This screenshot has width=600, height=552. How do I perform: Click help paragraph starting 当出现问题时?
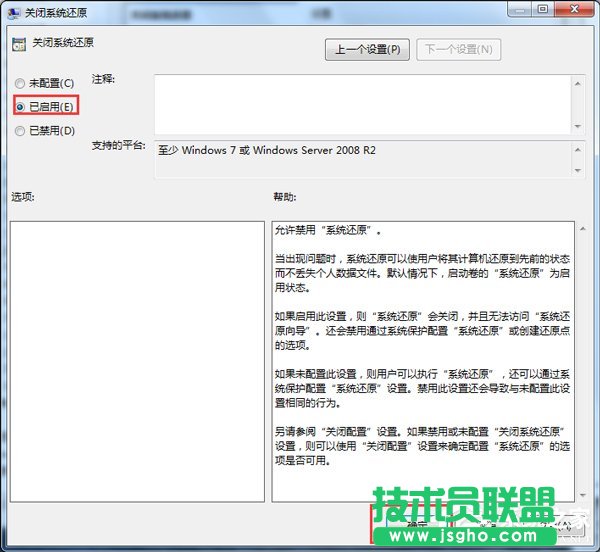(x=422, y=273)
